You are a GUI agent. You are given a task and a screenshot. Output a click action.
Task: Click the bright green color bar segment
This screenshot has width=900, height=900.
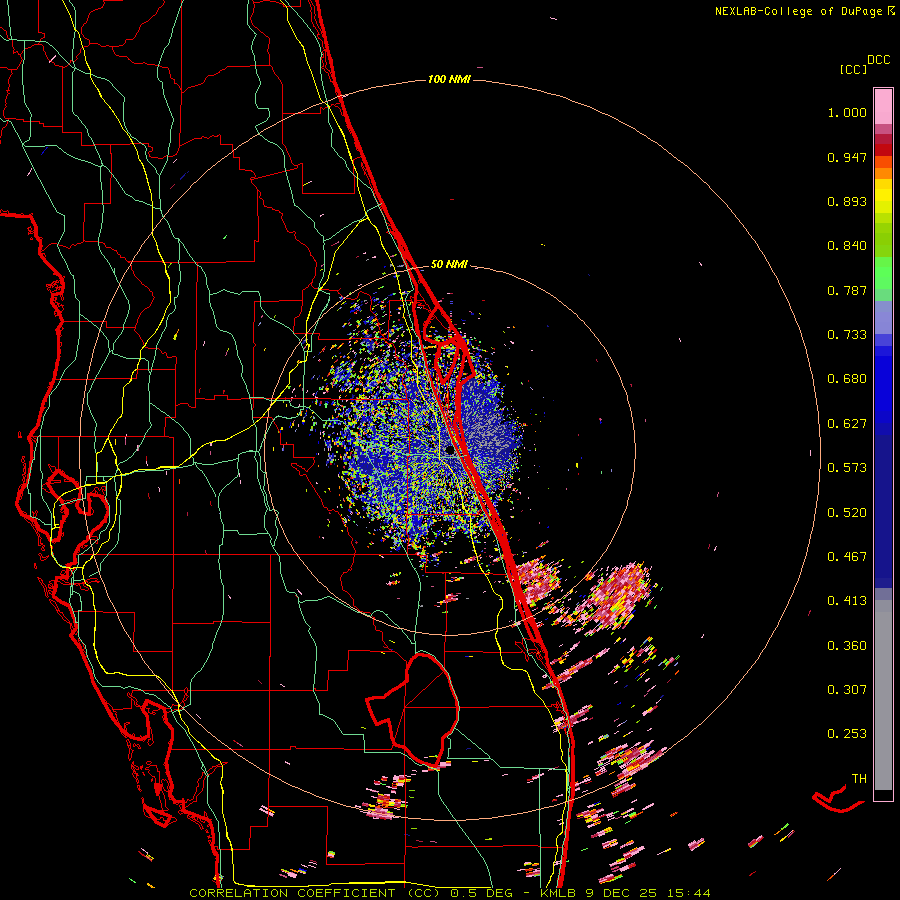(883, 273)
